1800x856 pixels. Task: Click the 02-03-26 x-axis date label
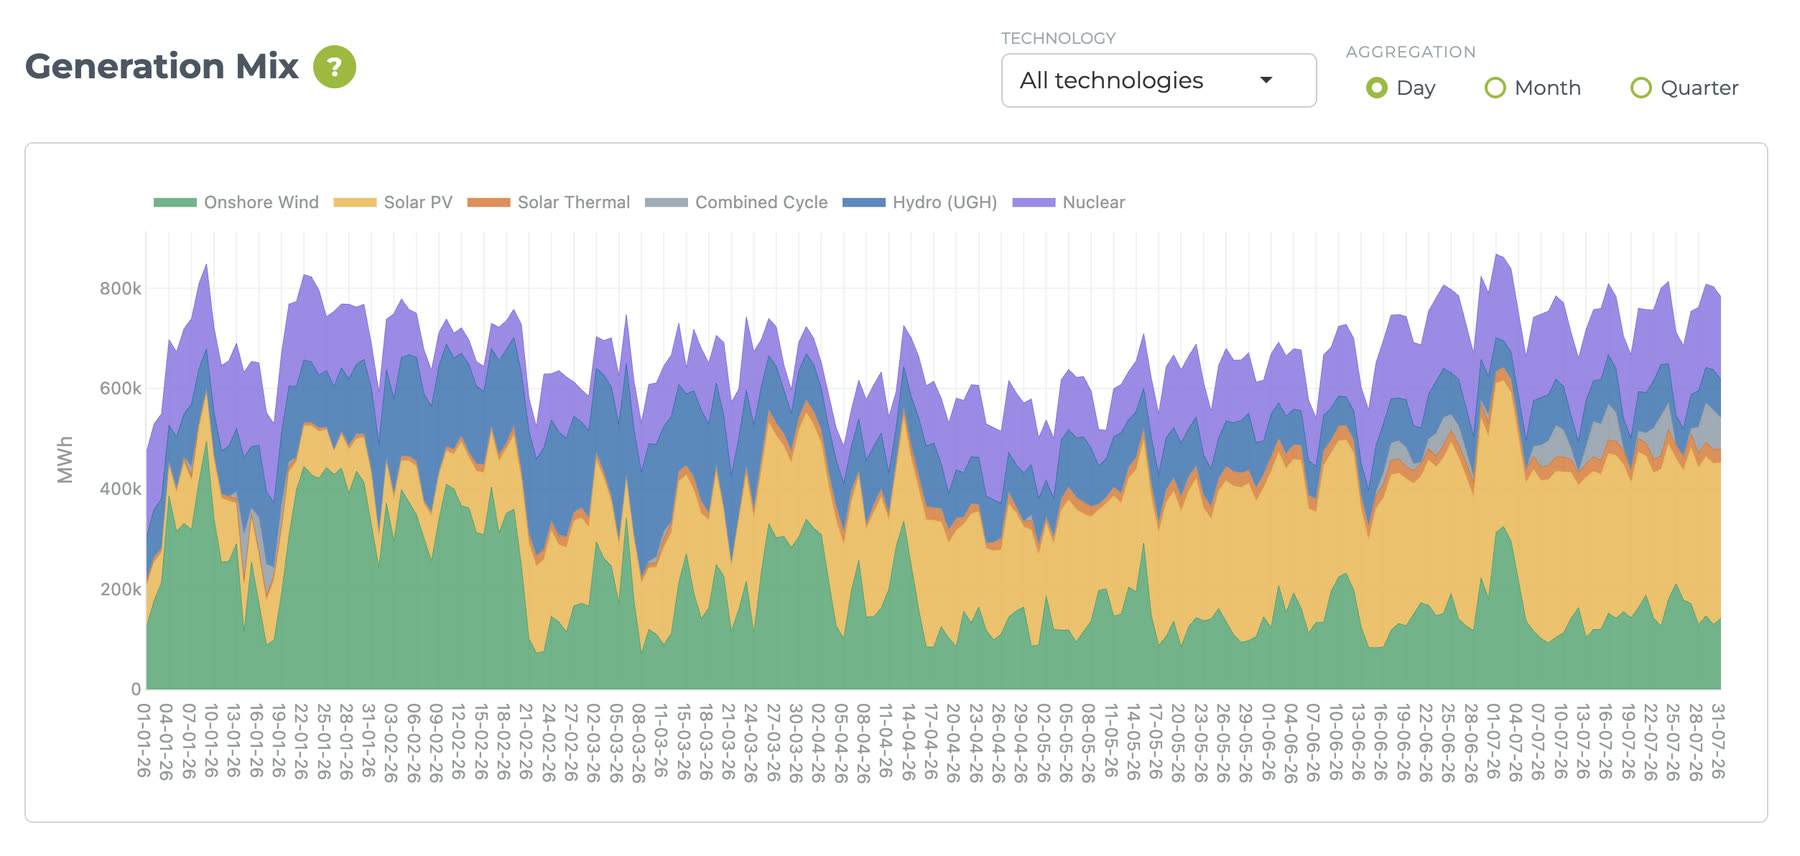[x=594, y=741]
